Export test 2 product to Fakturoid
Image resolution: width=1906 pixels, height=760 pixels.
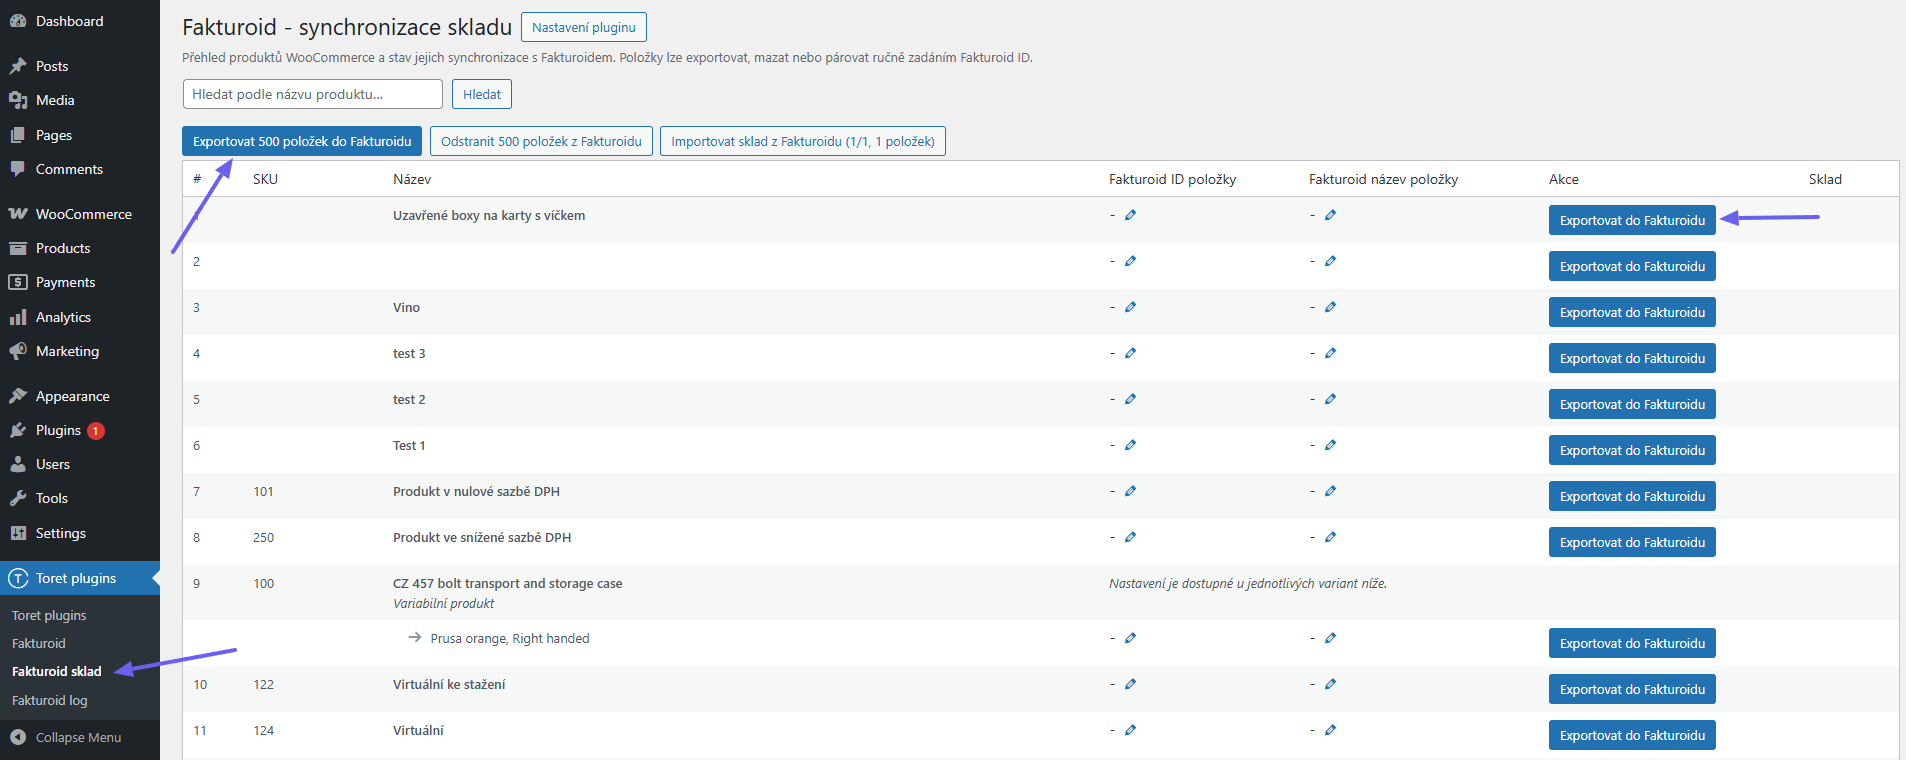pyautogui.click(x=1632, y=404)
